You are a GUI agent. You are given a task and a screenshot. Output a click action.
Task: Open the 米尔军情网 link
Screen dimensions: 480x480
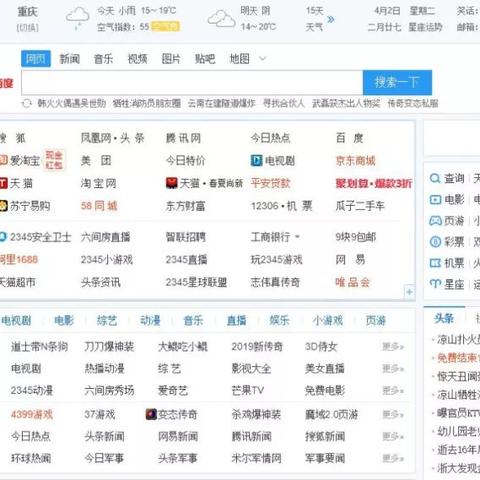(x=256, y=458)
